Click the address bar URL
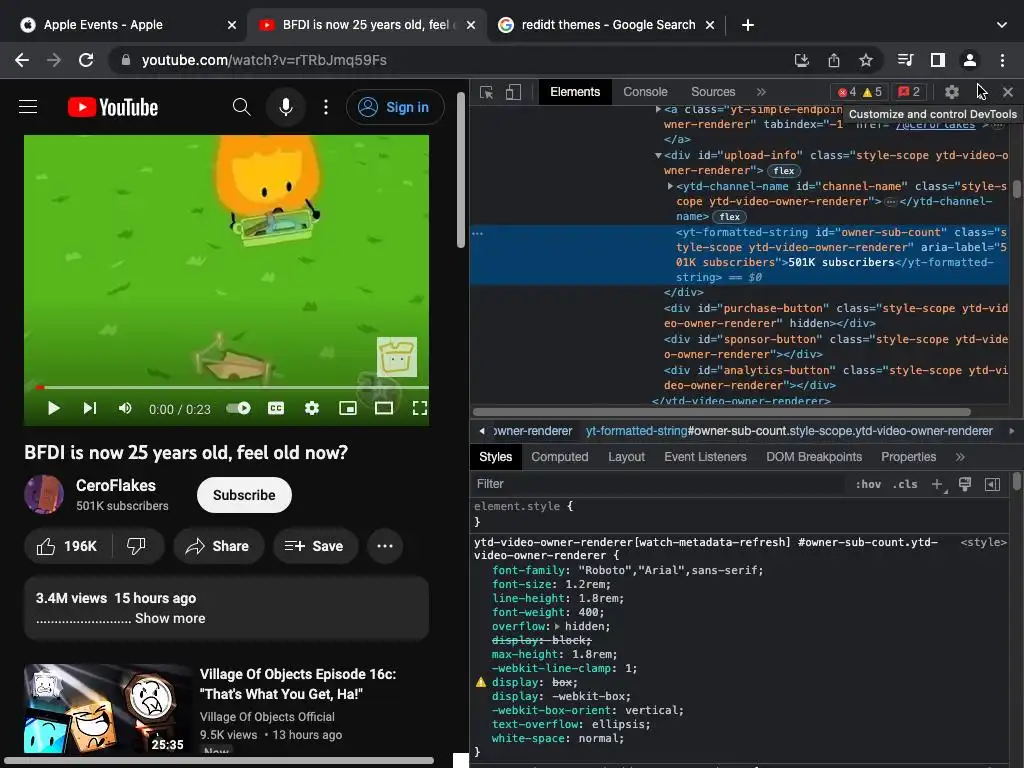Image resolution: width=1024 pixels, height=768 pixels. [264, 60]
